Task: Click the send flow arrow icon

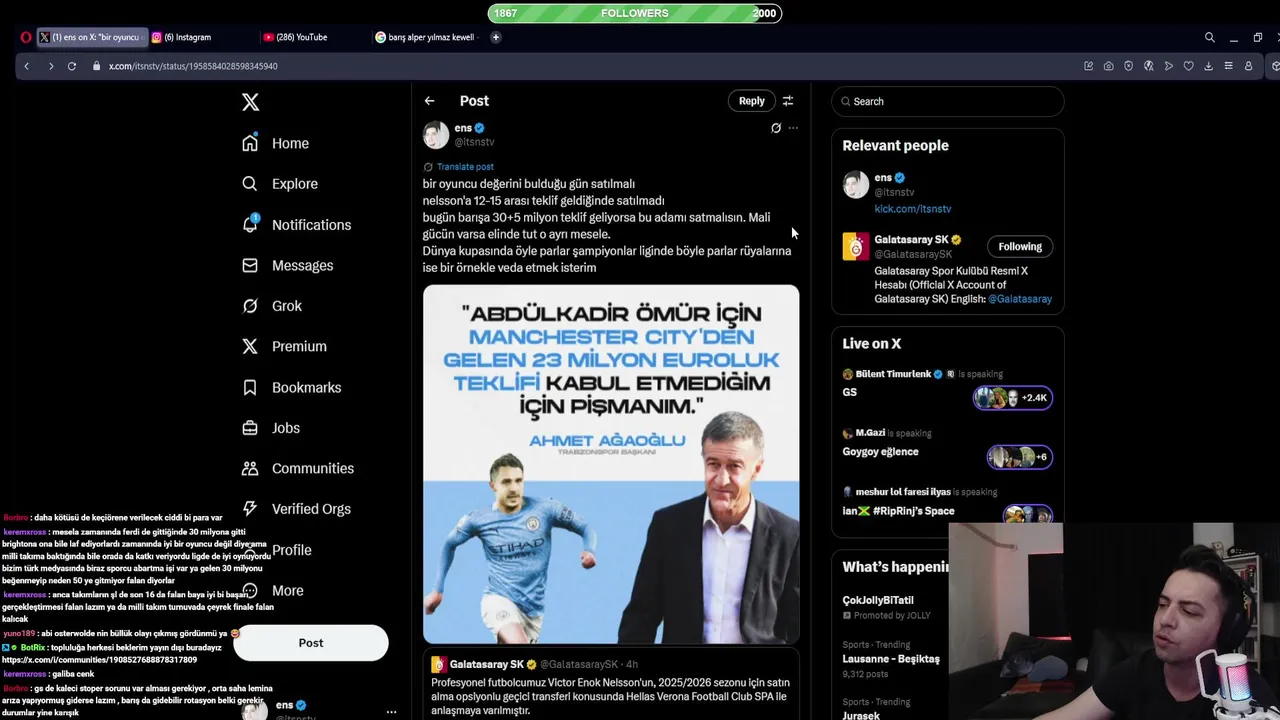Action: (x=1168, y=66)
